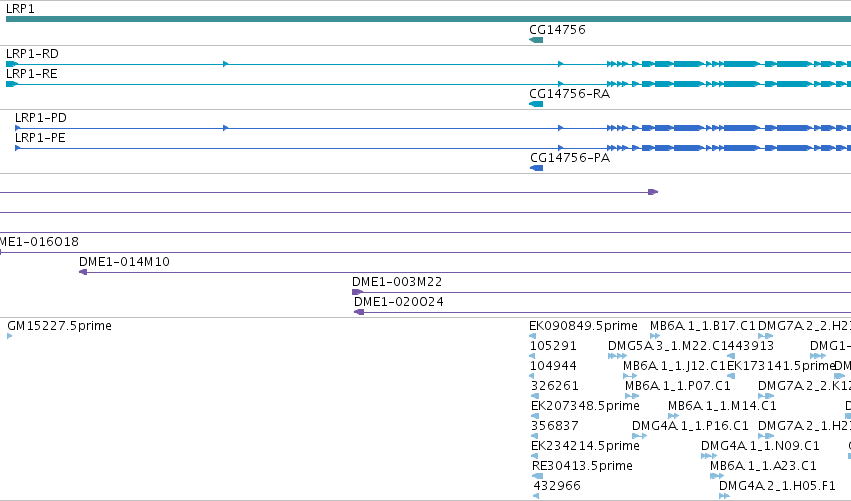Click the MB6A.1_1.A23.C1 label

coord(763,466)
